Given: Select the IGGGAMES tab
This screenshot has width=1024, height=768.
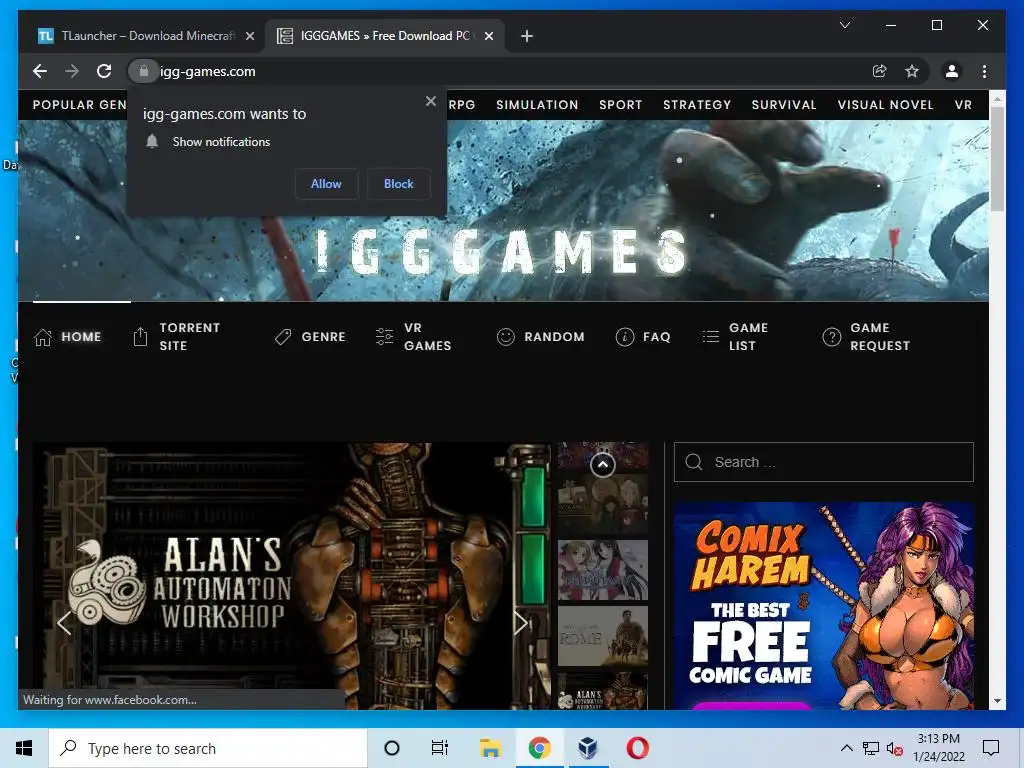Looking at the screenshot, I should [x=384, y=36].
